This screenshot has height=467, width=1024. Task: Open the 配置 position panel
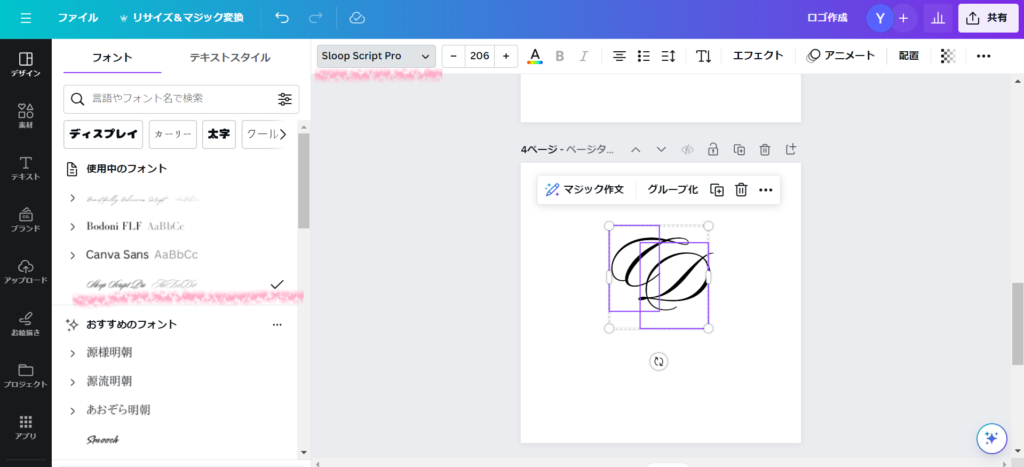pyautogui.click(x=908, y=56)
